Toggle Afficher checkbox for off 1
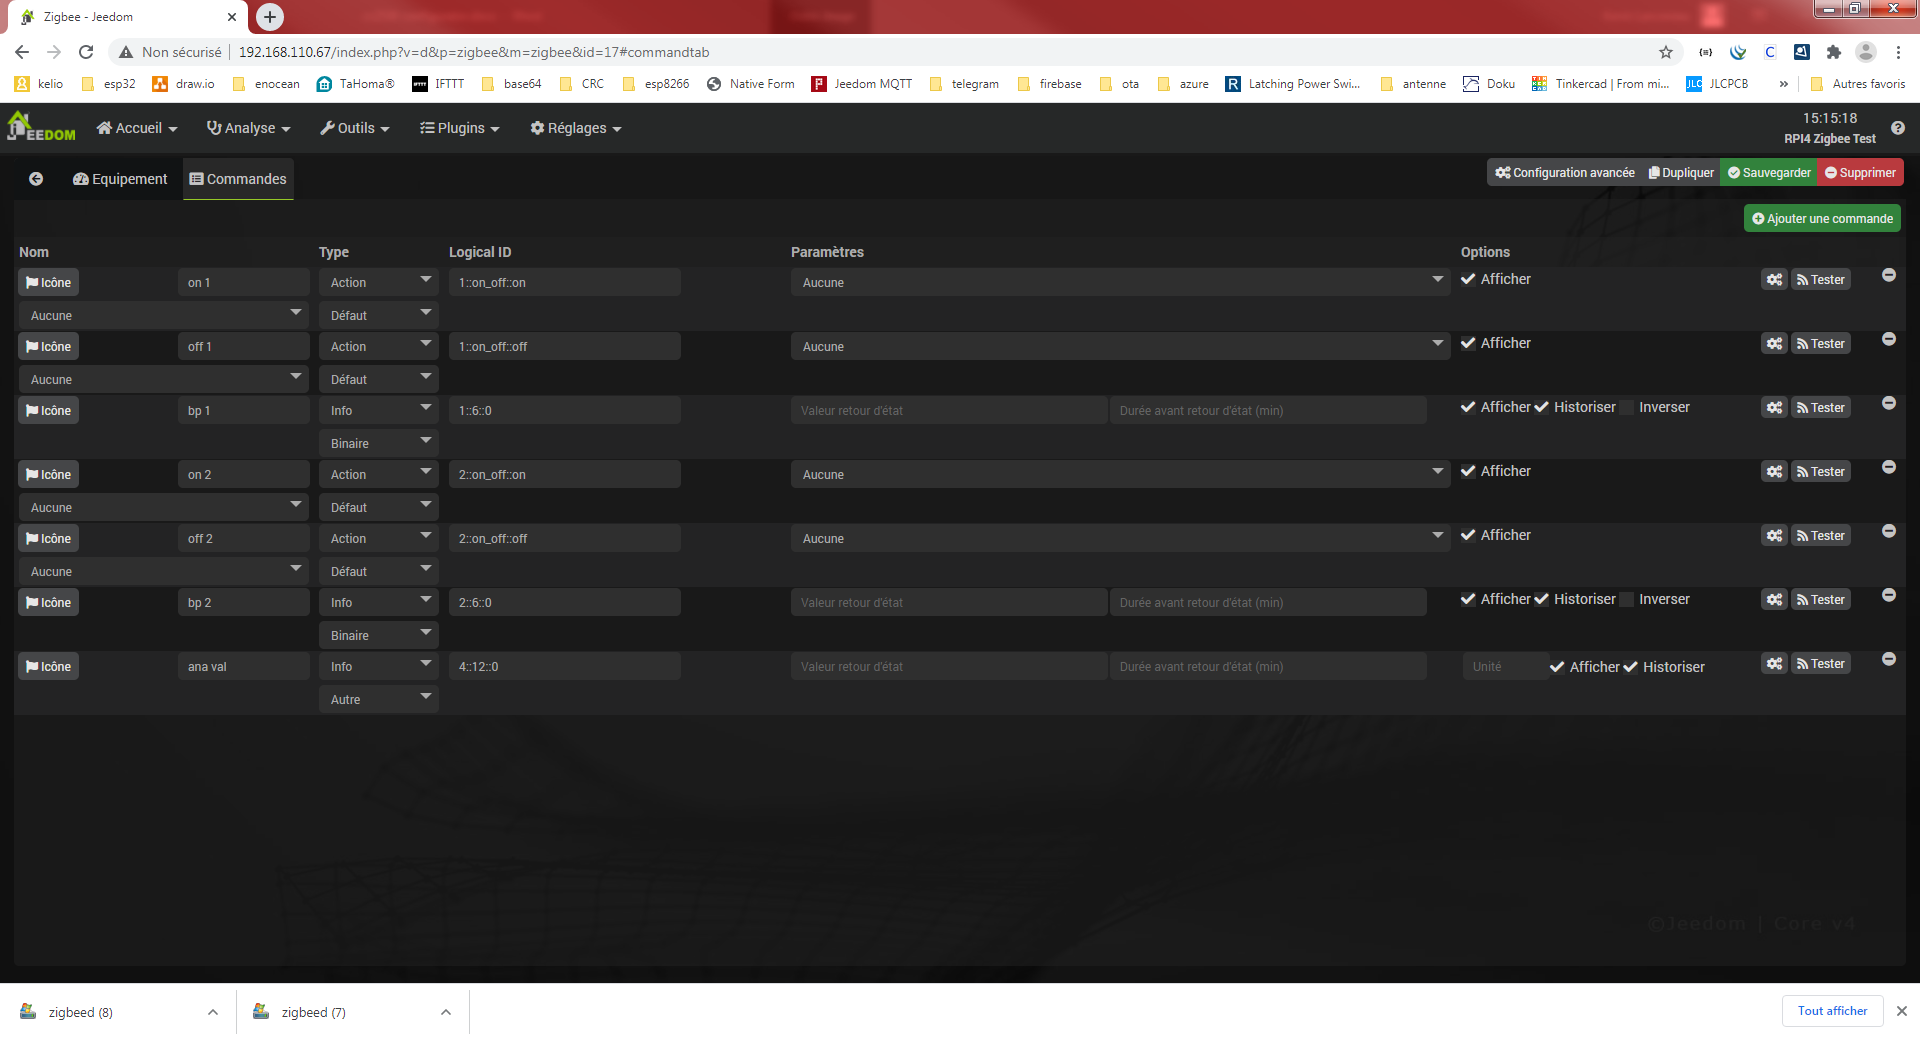Image resolution: width=1920 pixels, height=1040 pixels. coord(1468,343)
